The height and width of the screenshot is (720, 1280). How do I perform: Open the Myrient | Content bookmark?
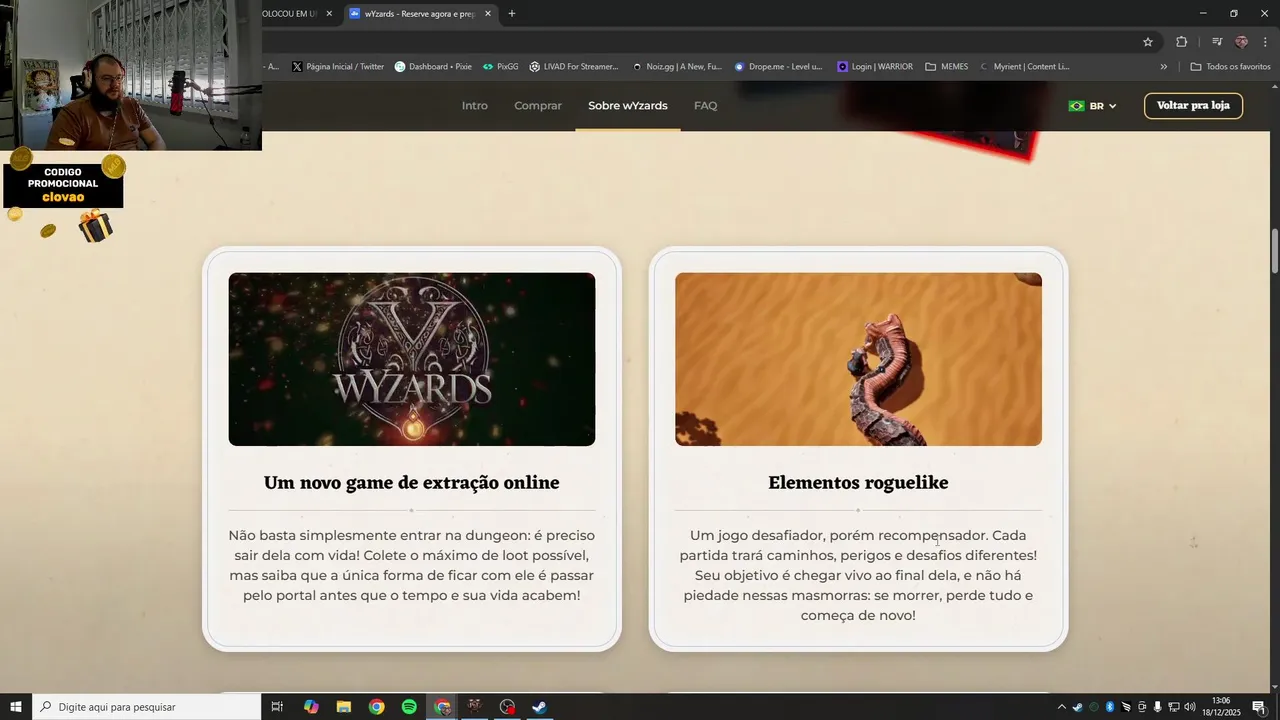coord(1024,67)
